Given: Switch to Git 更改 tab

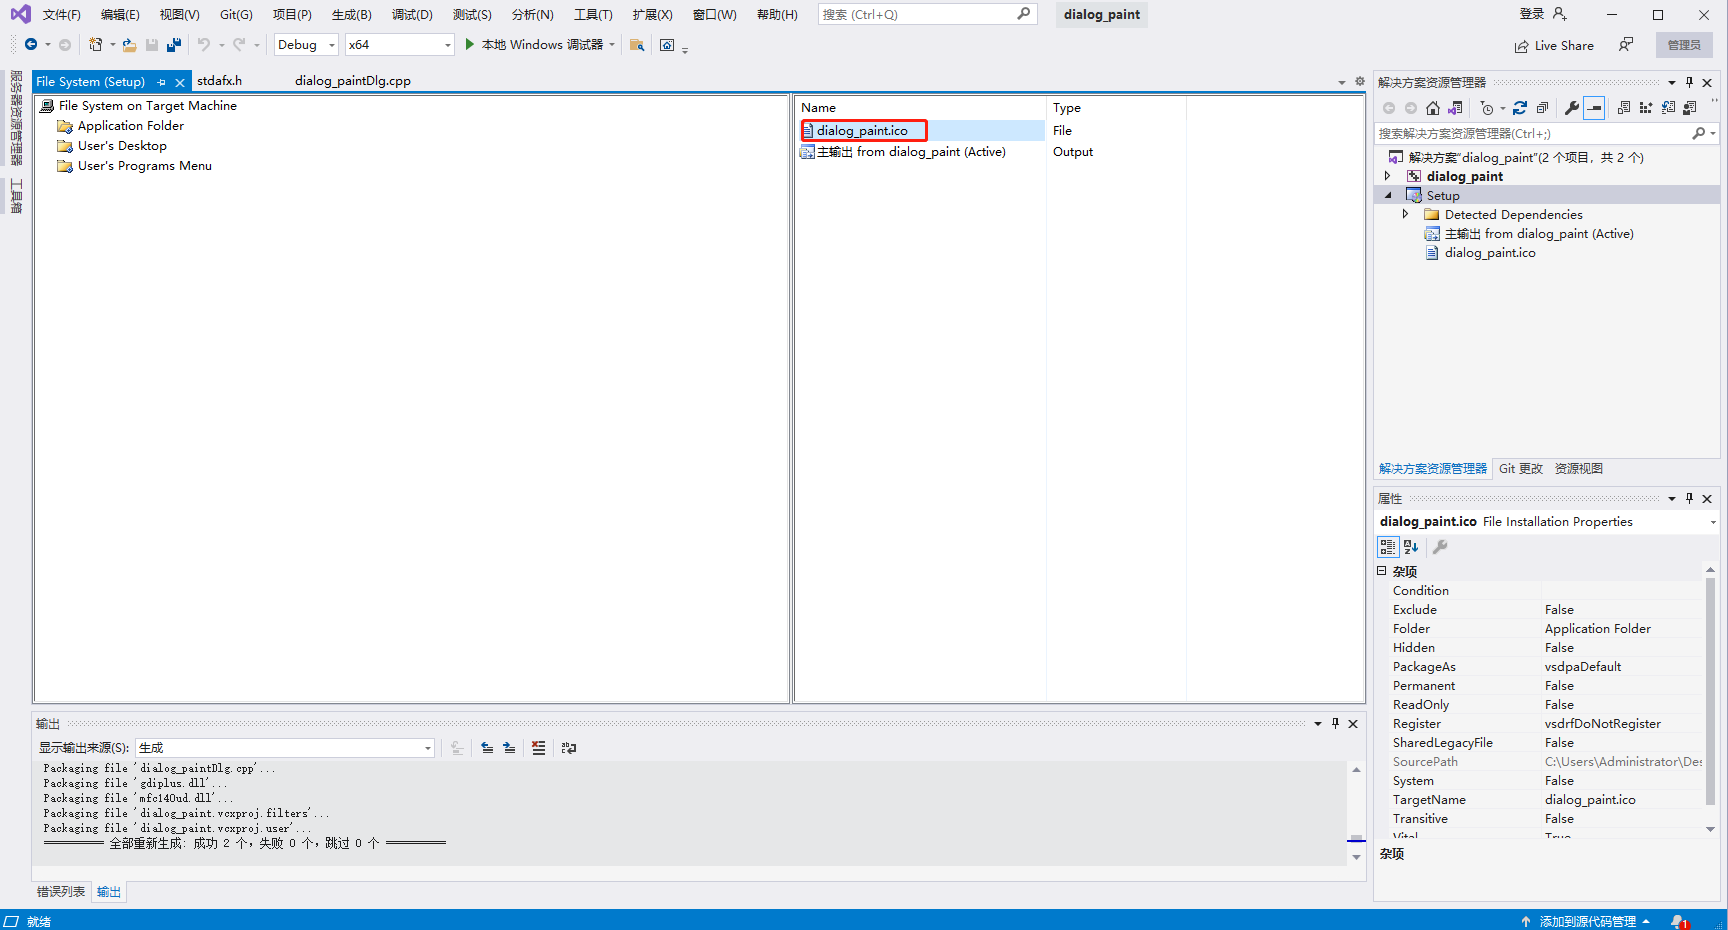Looking at the screenshot, I should (1520, 469).
